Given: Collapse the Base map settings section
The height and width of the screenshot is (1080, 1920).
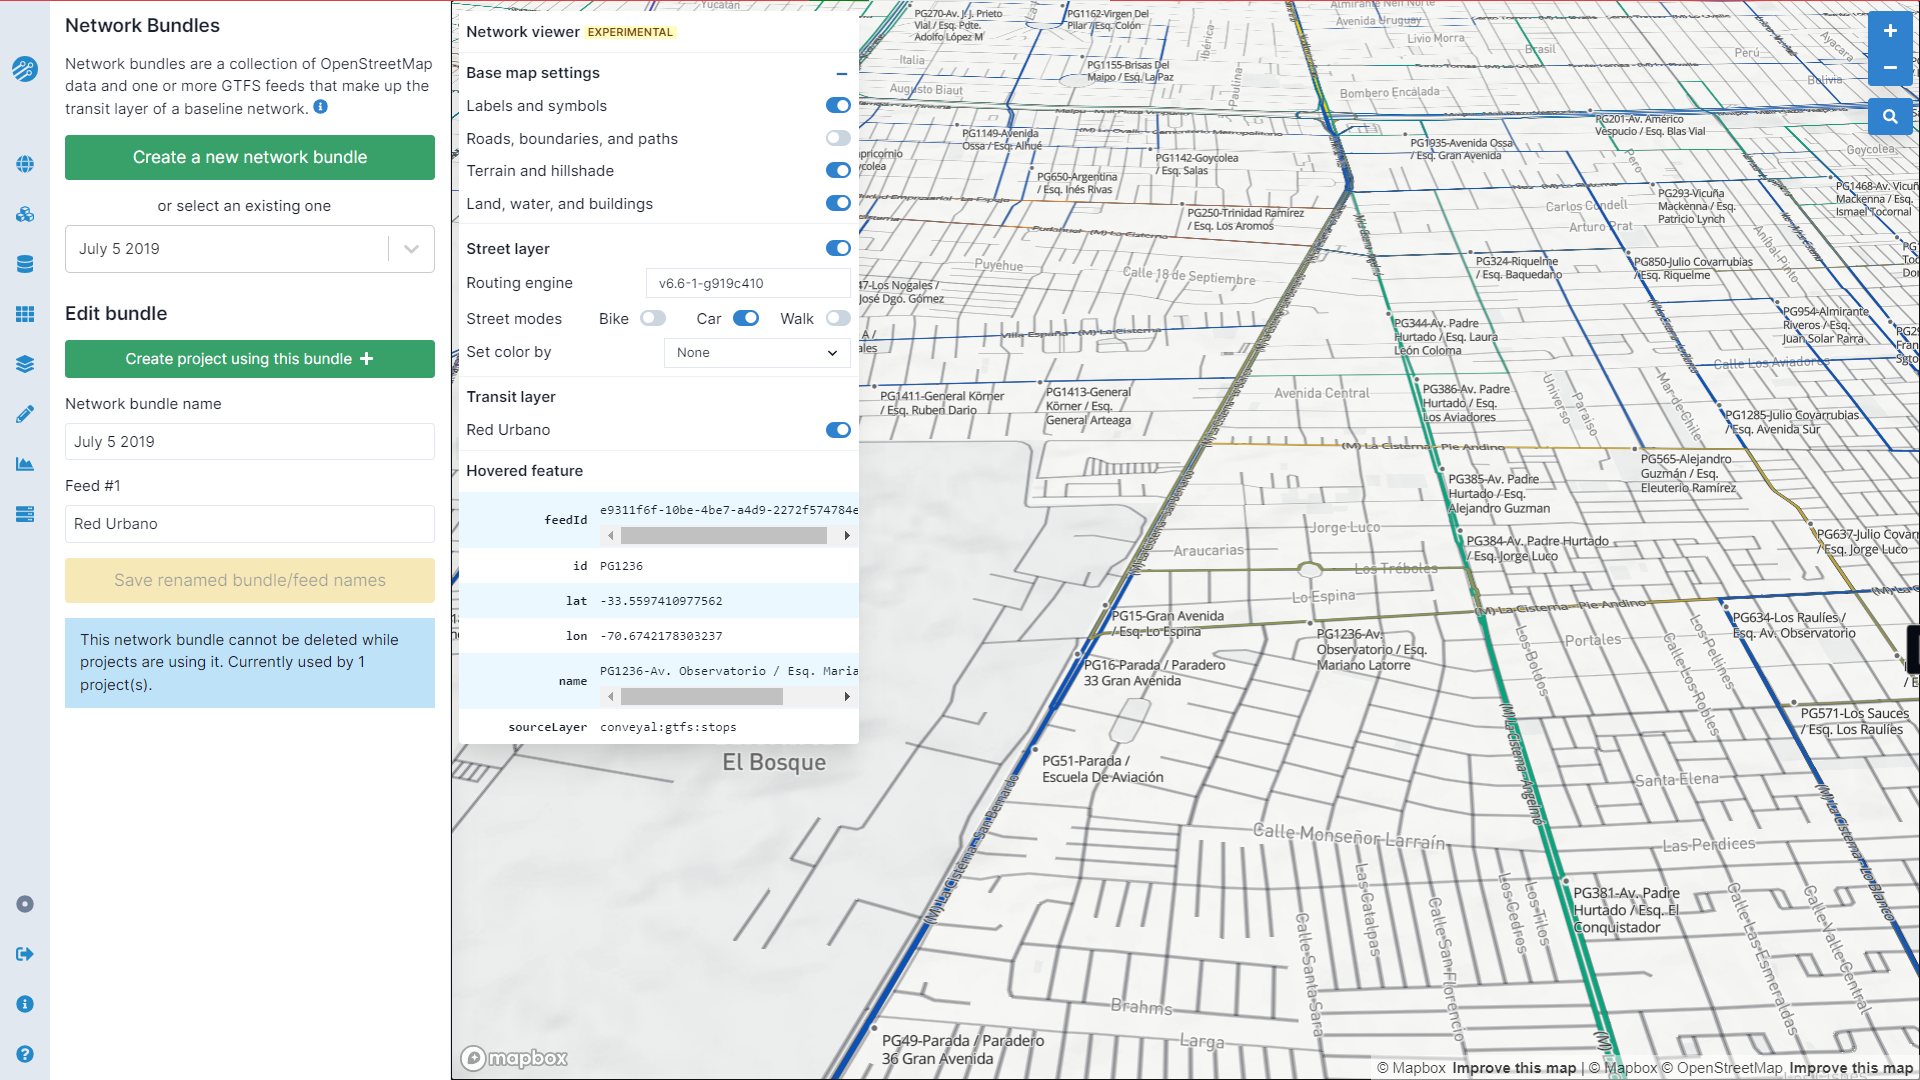Looking at the screenshot, I should (x=841, y=73).
